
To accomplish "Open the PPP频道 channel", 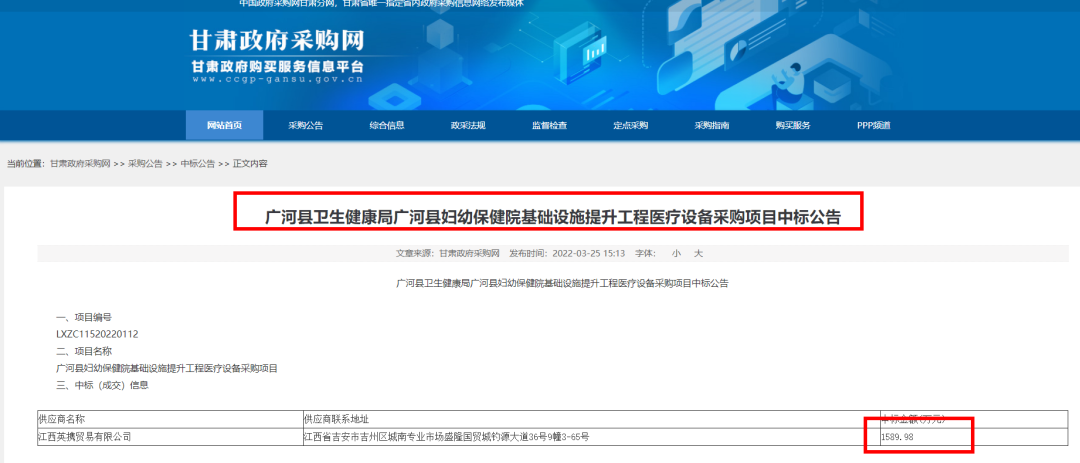I will [x=873, y=125].
